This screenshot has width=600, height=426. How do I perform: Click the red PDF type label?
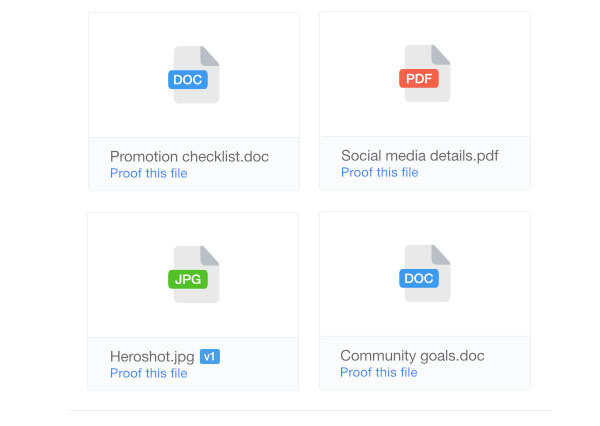tap(419, 78)
